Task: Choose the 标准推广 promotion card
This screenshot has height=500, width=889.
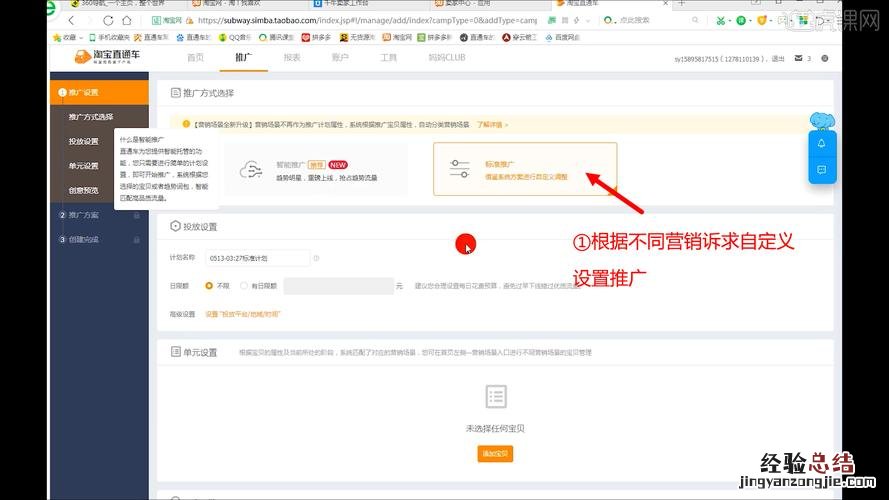Action: (x=525, y=169)
